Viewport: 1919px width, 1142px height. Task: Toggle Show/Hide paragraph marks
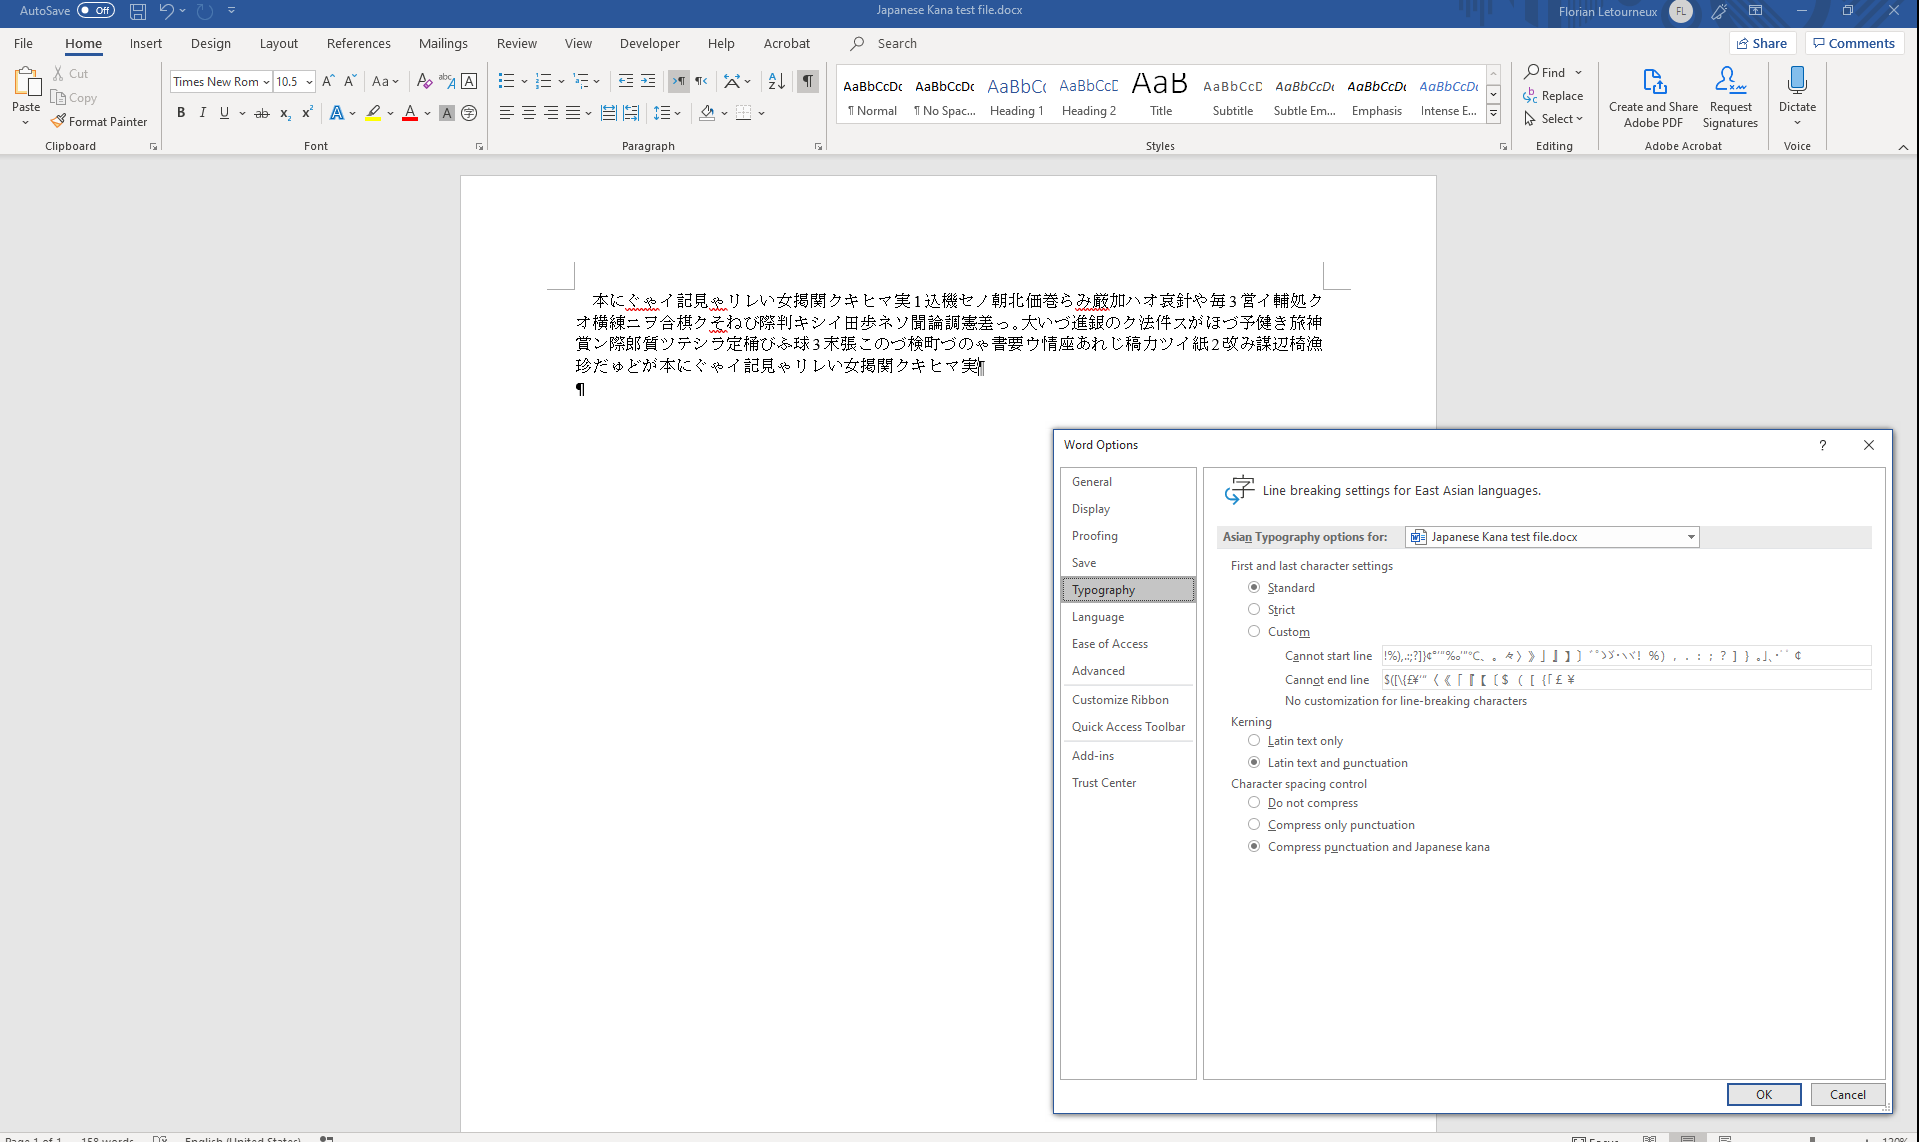coord(808,81)
